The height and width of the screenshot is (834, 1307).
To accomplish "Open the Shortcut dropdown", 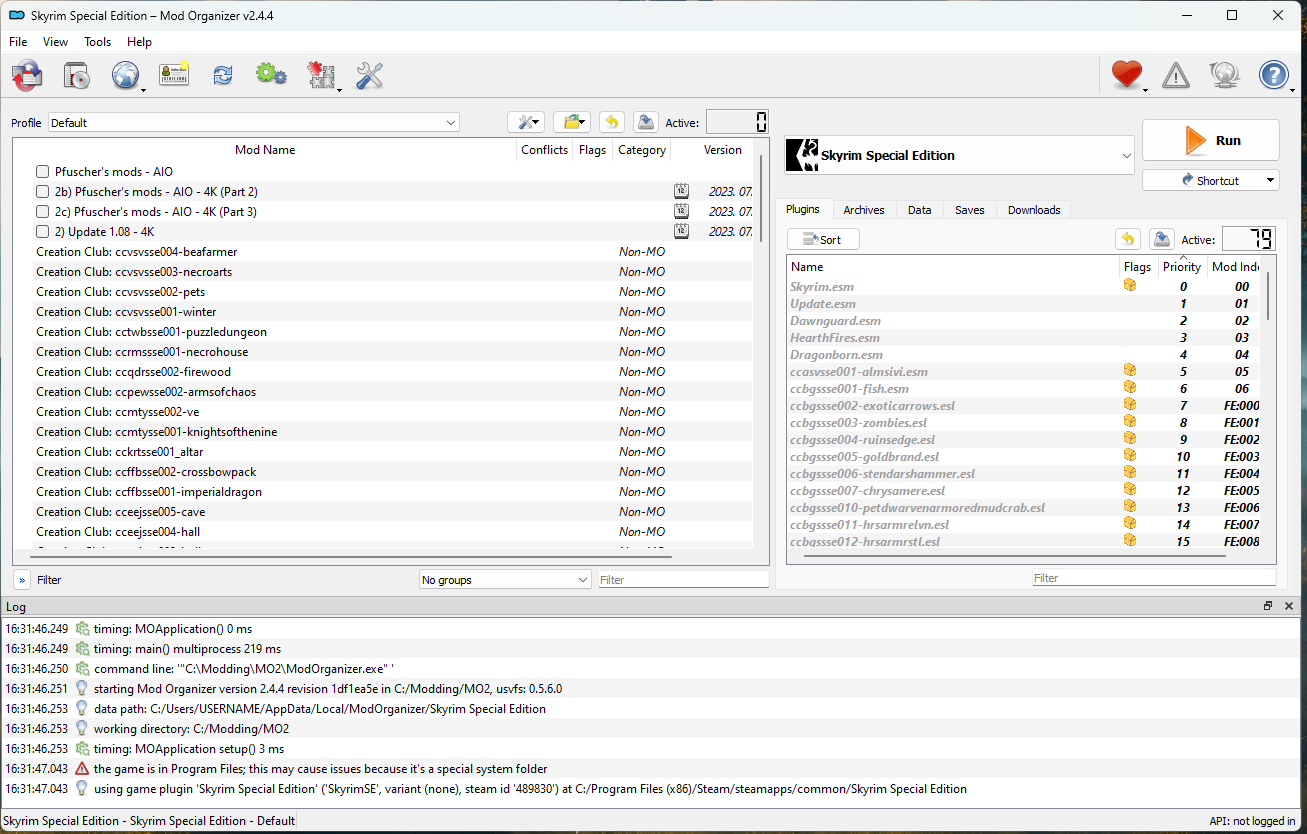I will pos(1211,180).
